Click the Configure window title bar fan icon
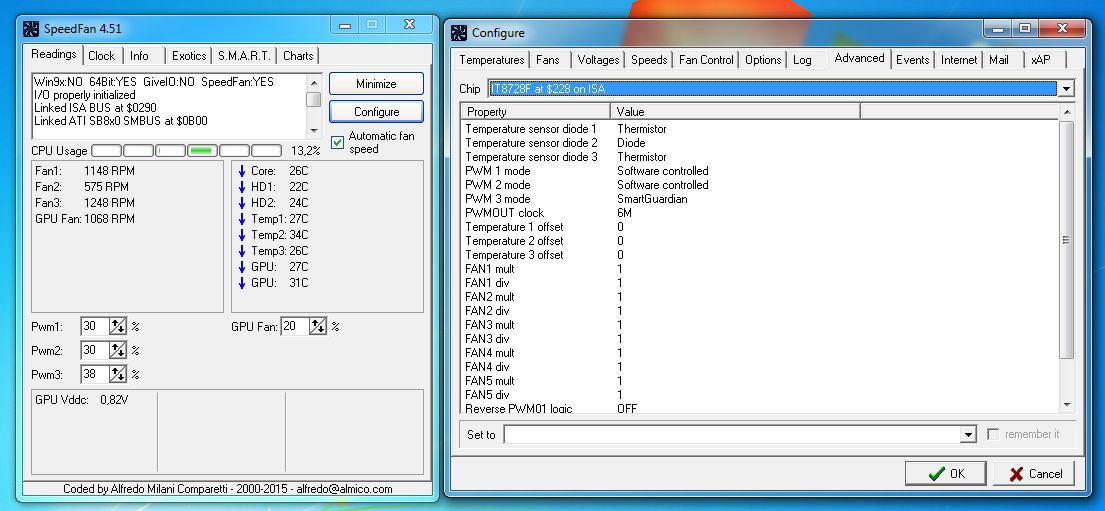 click(x=459, y=32)
